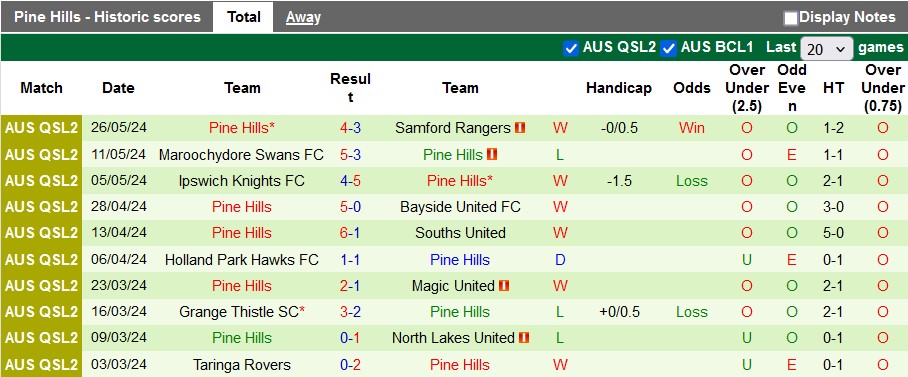Open Ipswich Knights FC team link
Image resolution: width=908 pixels, height=377 pixels.
[x=241, y=181]
